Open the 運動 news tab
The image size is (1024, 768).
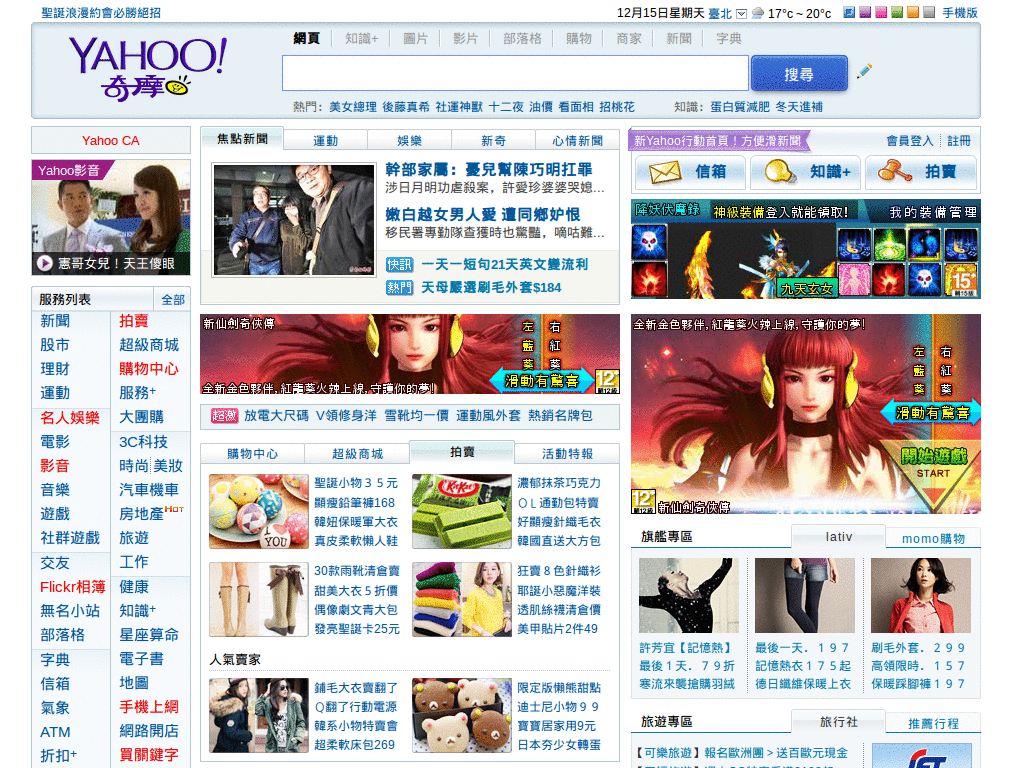tap(326, 140)
